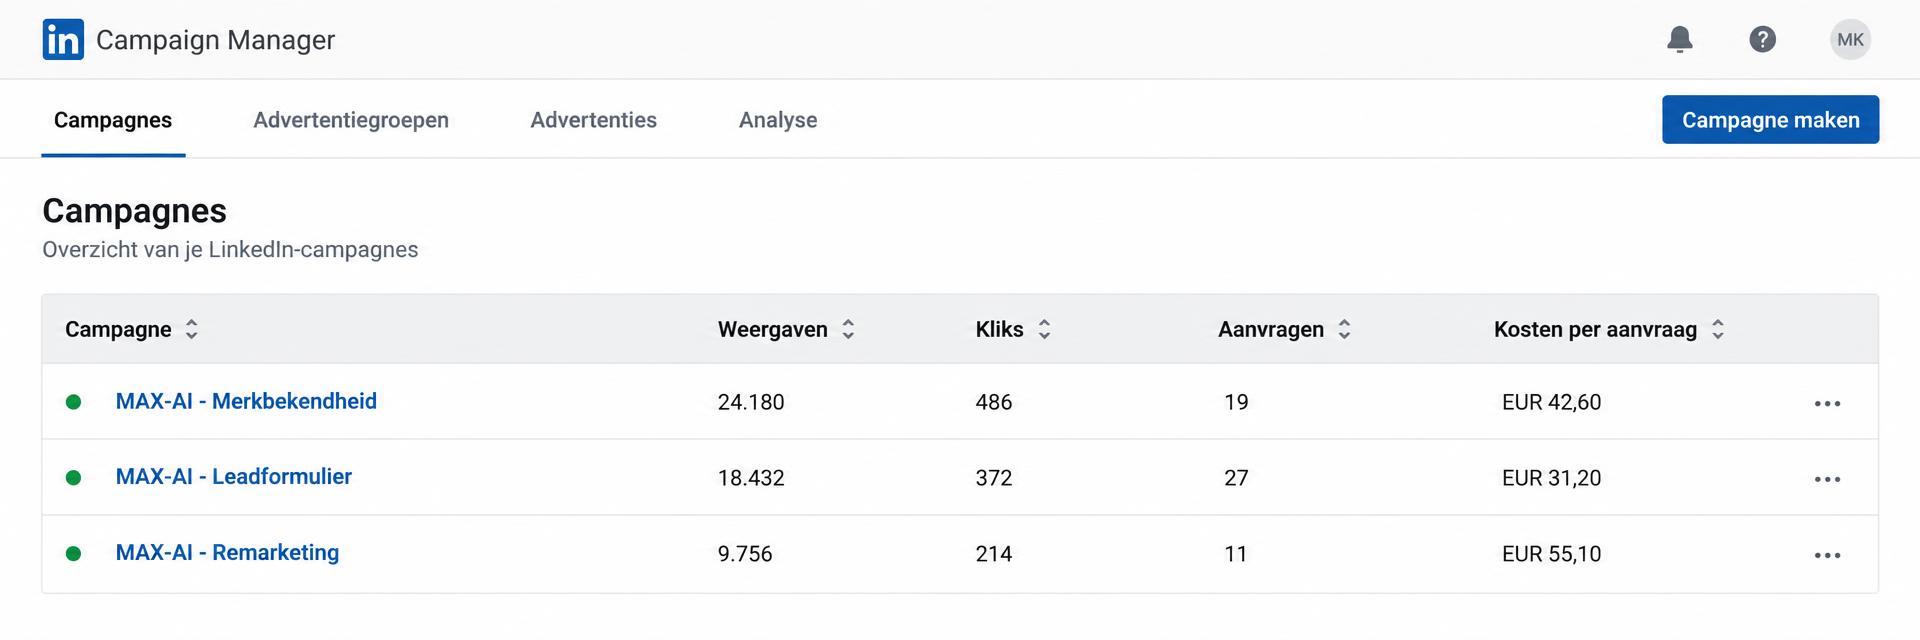Click the Weergaven value 24.180
Screen dimensions: 1920x640
point(751,402)
